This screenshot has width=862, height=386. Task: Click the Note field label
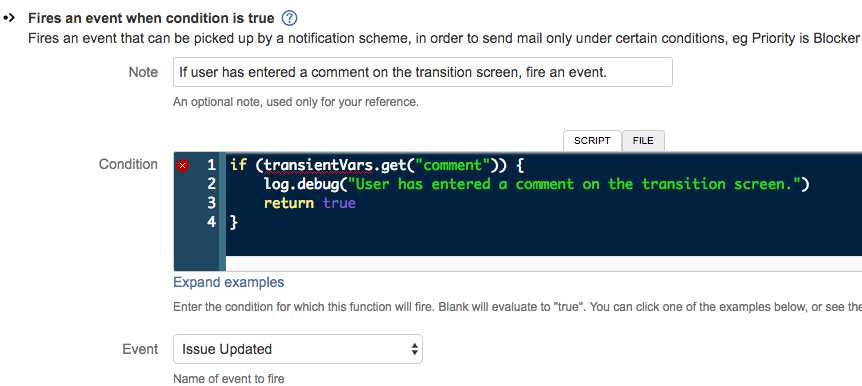(x=143, y=73)
